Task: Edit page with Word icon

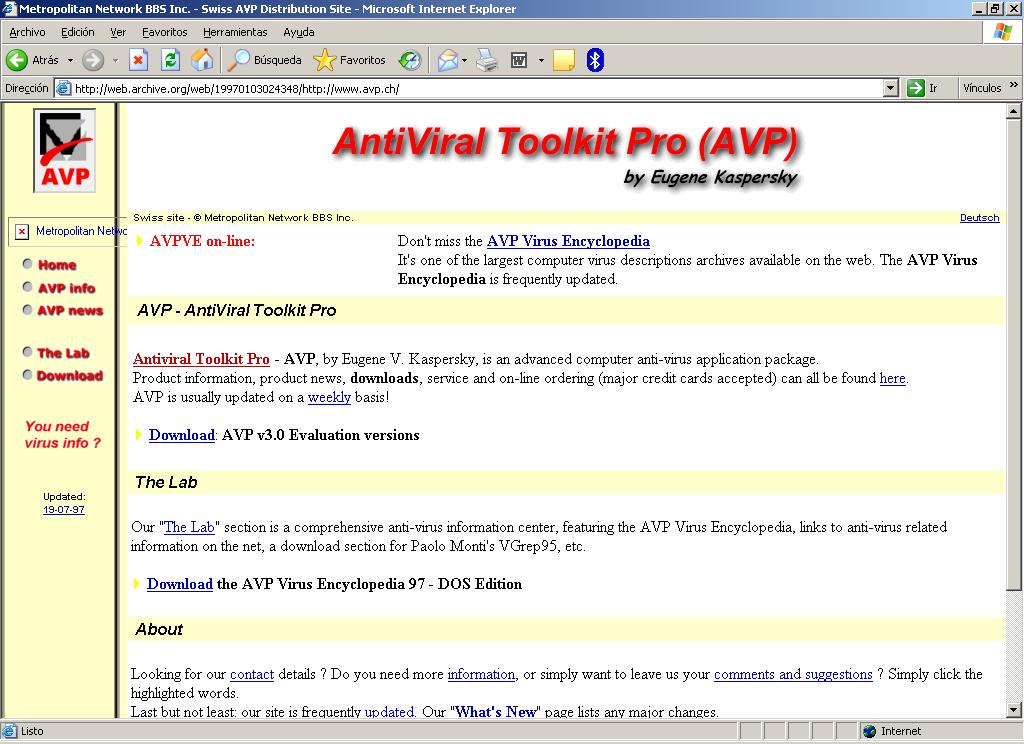Action: (519, 60)
